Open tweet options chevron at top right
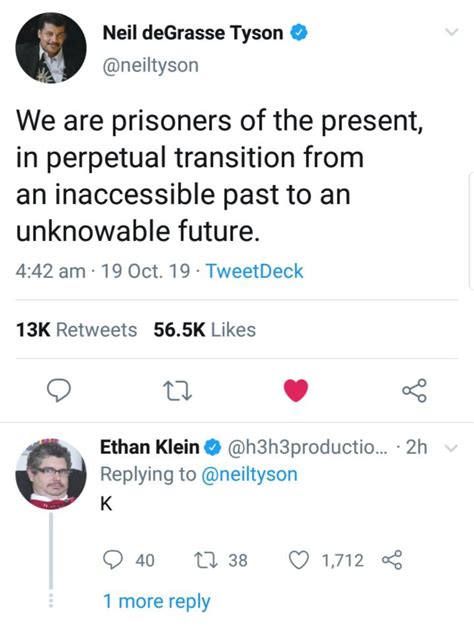Viewport: 474px width, 631px height. [x=453, y=32]
